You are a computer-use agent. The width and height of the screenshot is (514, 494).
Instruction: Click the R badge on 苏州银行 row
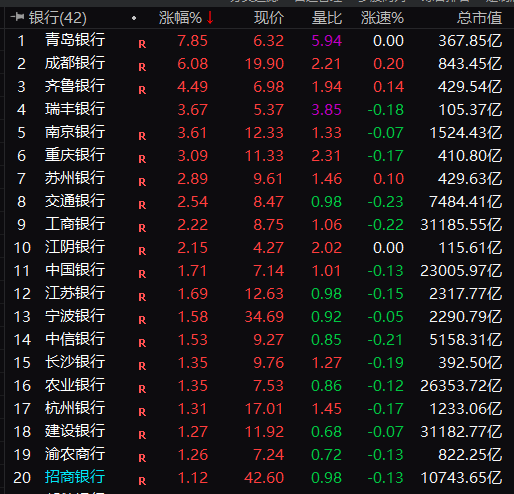point(142,182)
